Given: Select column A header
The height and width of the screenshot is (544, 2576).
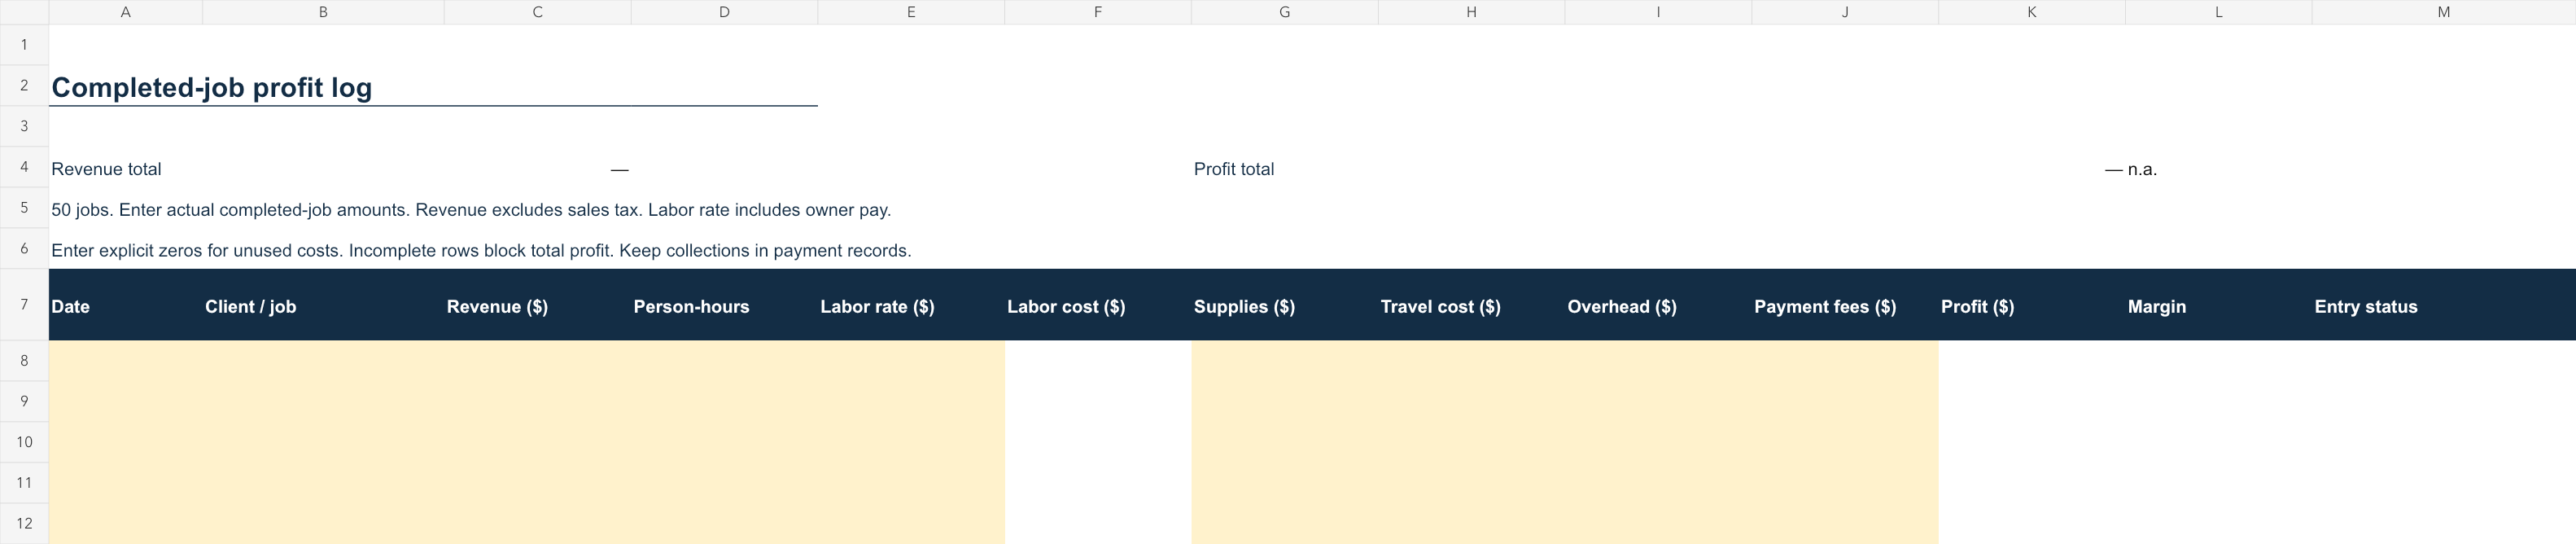Looking at the screenshot, I should [125, 12].
